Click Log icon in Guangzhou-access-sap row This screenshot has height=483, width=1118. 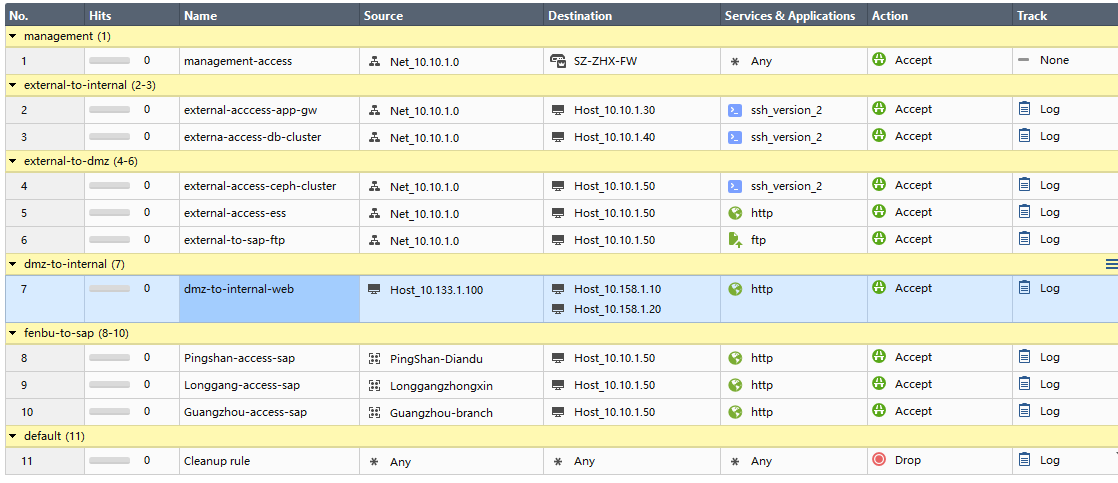click(x=1025, y=411)
